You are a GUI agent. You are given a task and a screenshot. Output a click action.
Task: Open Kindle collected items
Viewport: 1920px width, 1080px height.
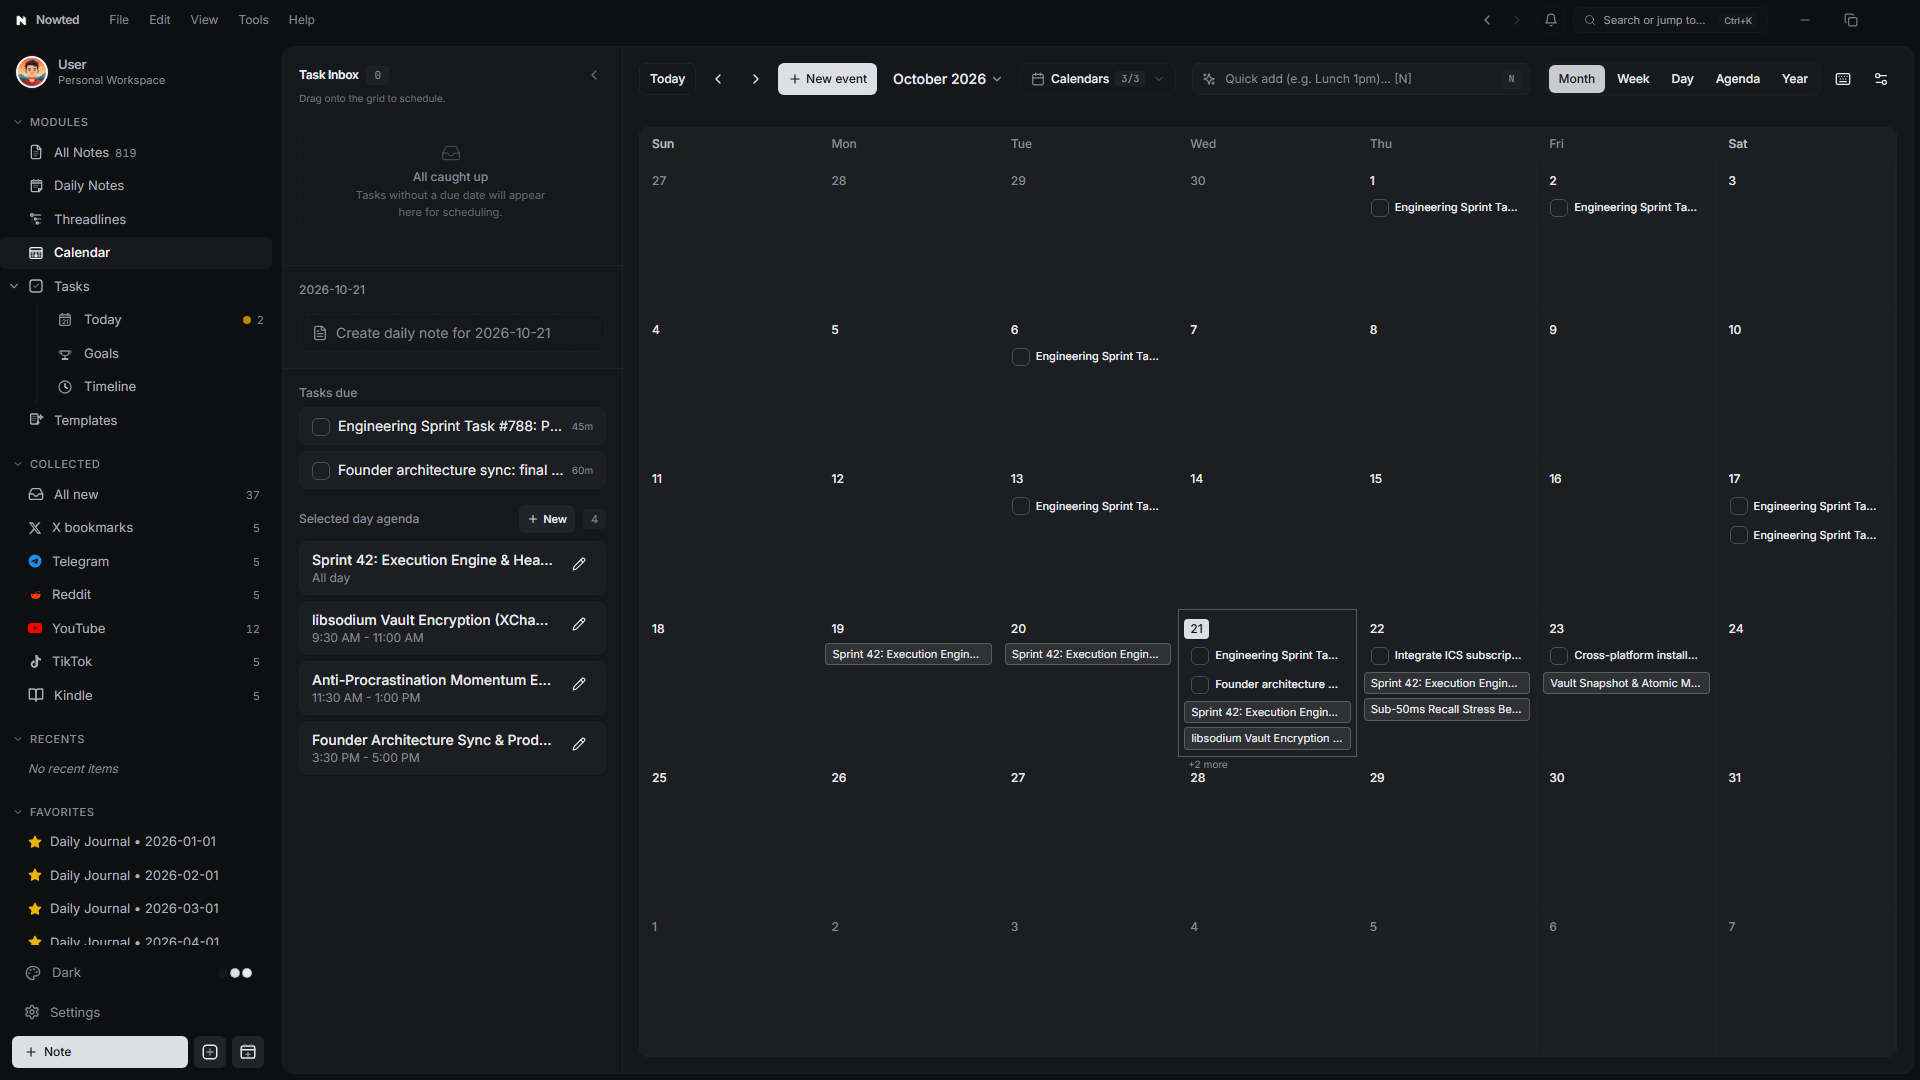click(136, 695)
